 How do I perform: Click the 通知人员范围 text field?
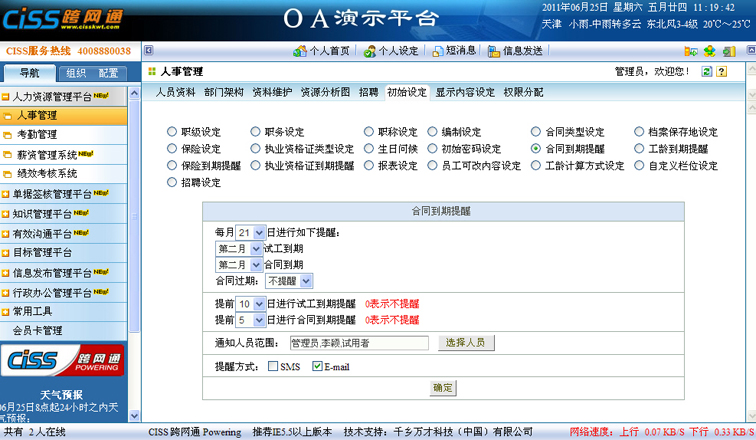[358, 343]
